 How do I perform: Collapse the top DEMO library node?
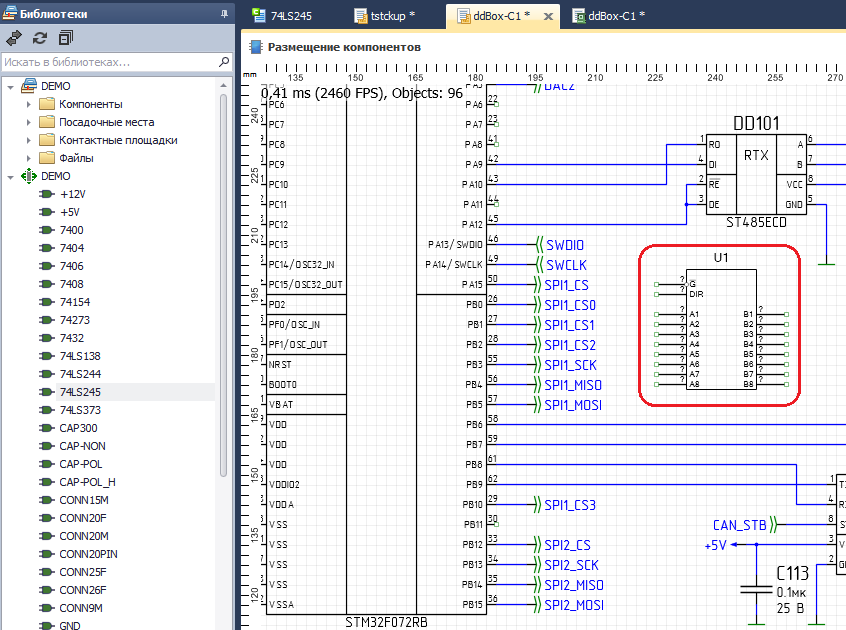coord(11,87)
